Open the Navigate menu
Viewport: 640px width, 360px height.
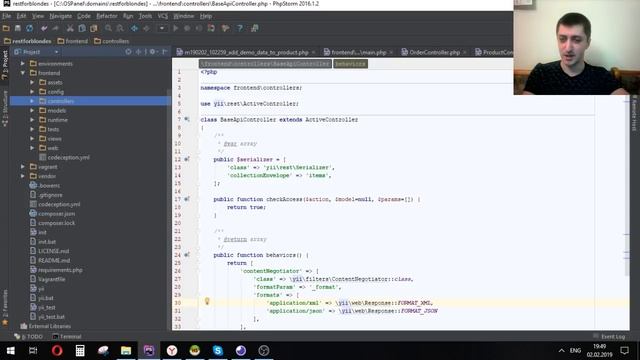60,16
